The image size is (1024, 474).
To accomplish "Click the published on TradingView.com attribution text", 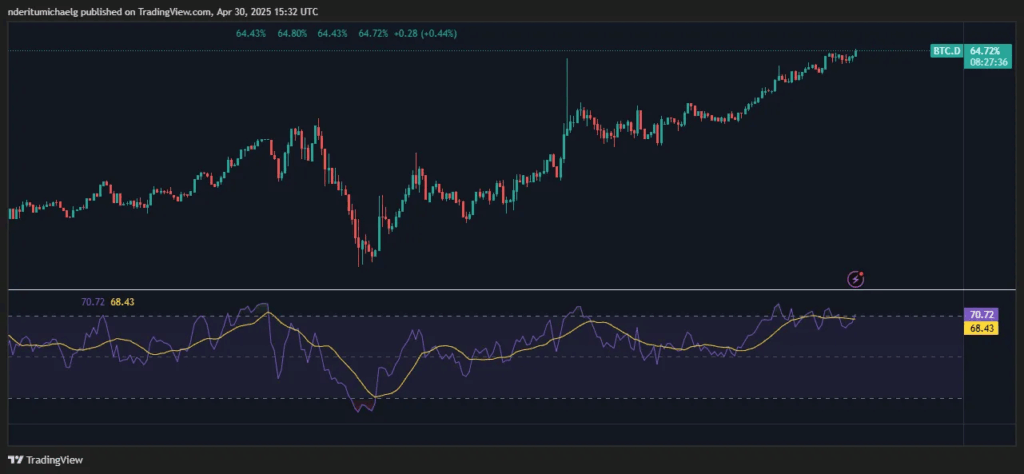I will 163,12.
